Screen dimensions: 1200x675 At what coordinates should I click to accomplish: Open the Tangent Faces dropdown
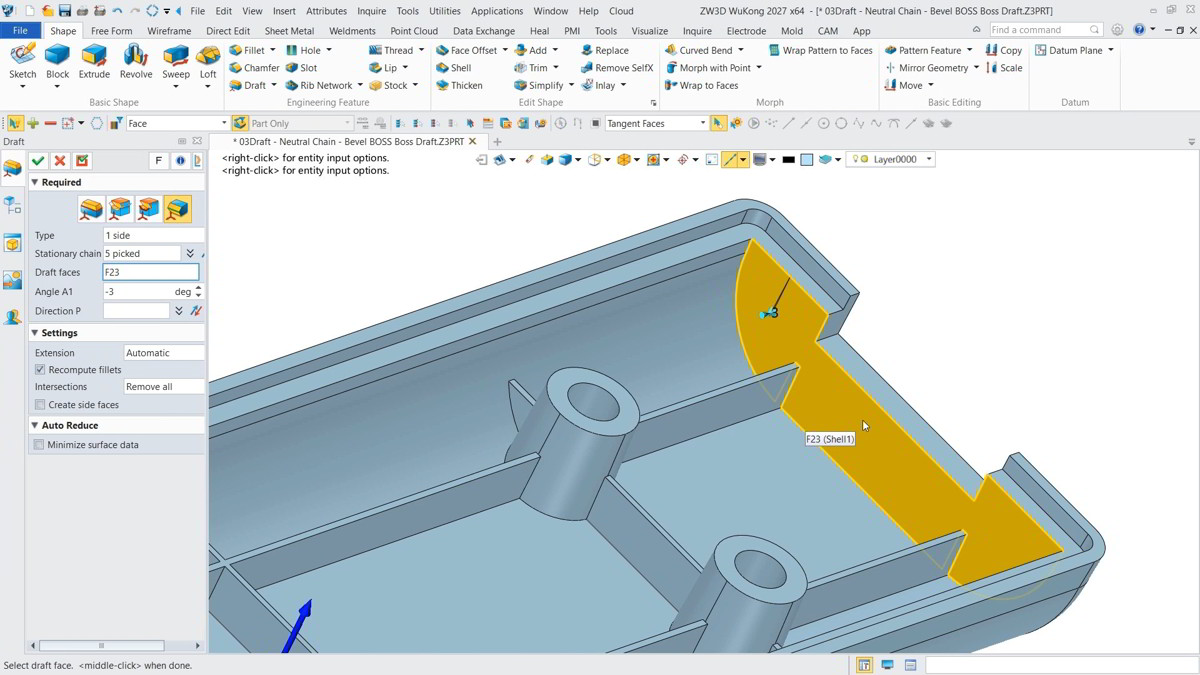[x=656, y=123]
